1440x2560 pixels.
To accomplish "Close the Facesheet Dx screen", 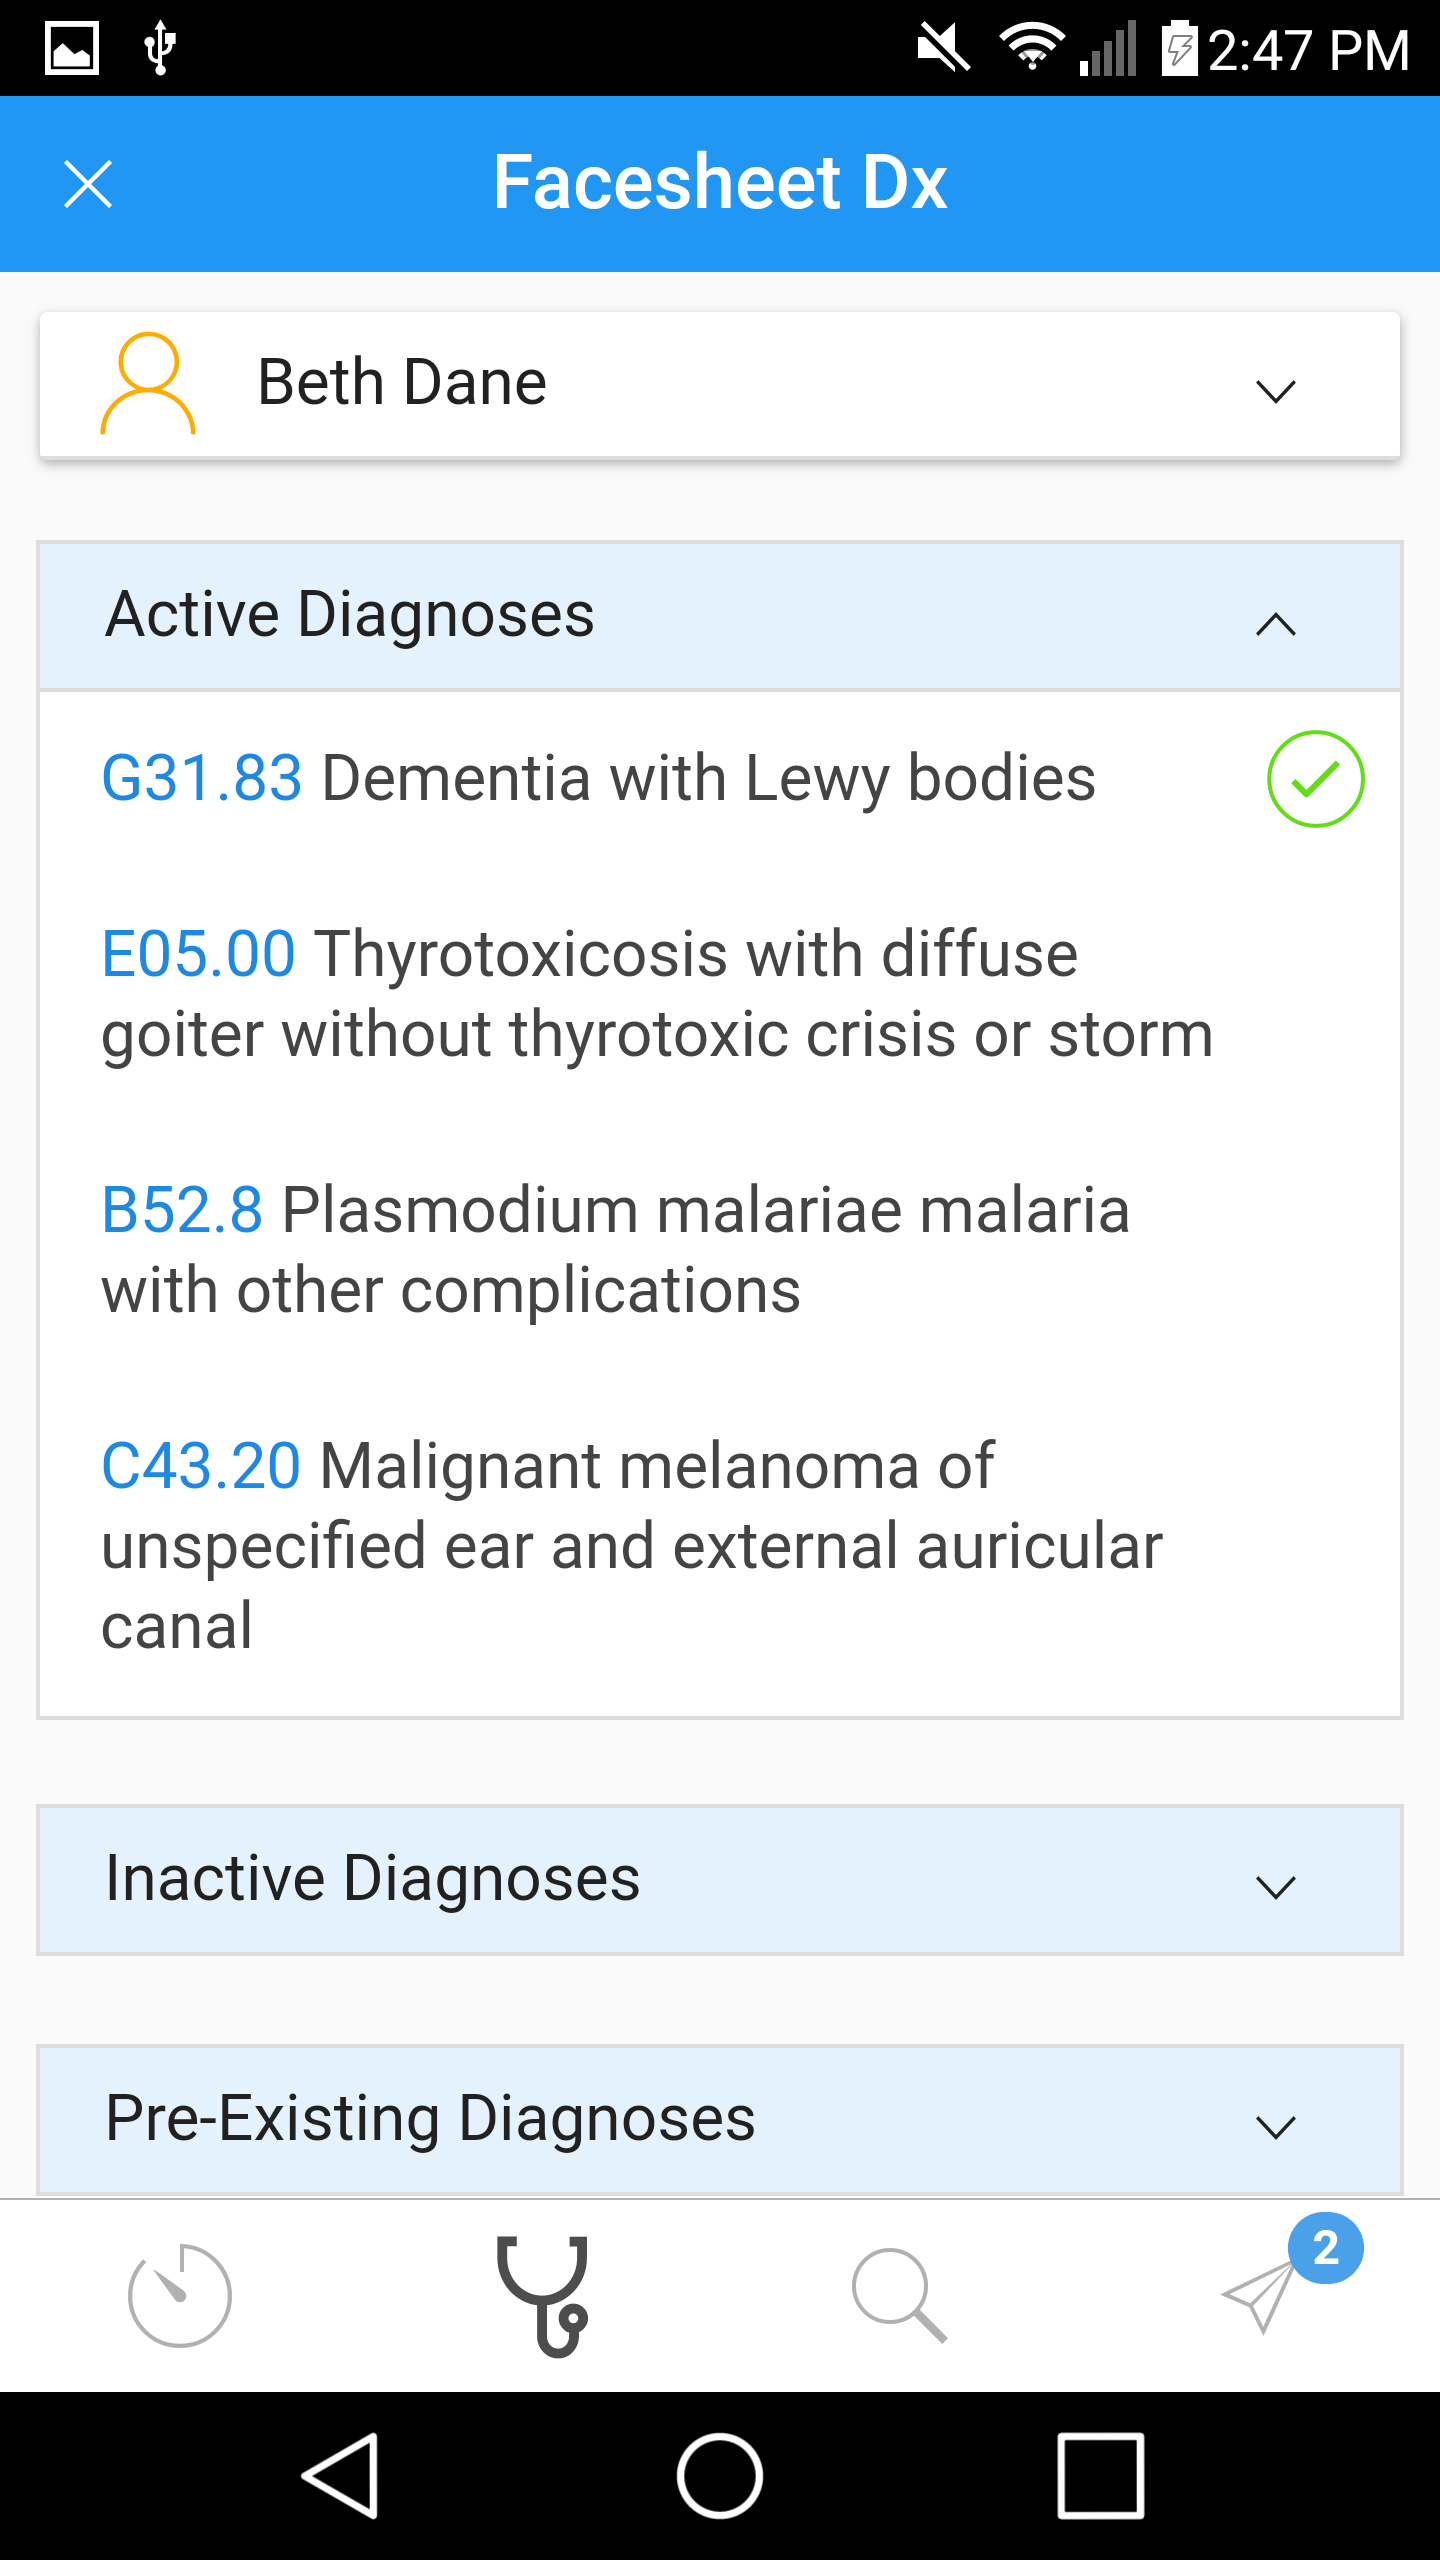I will point(88,184).
